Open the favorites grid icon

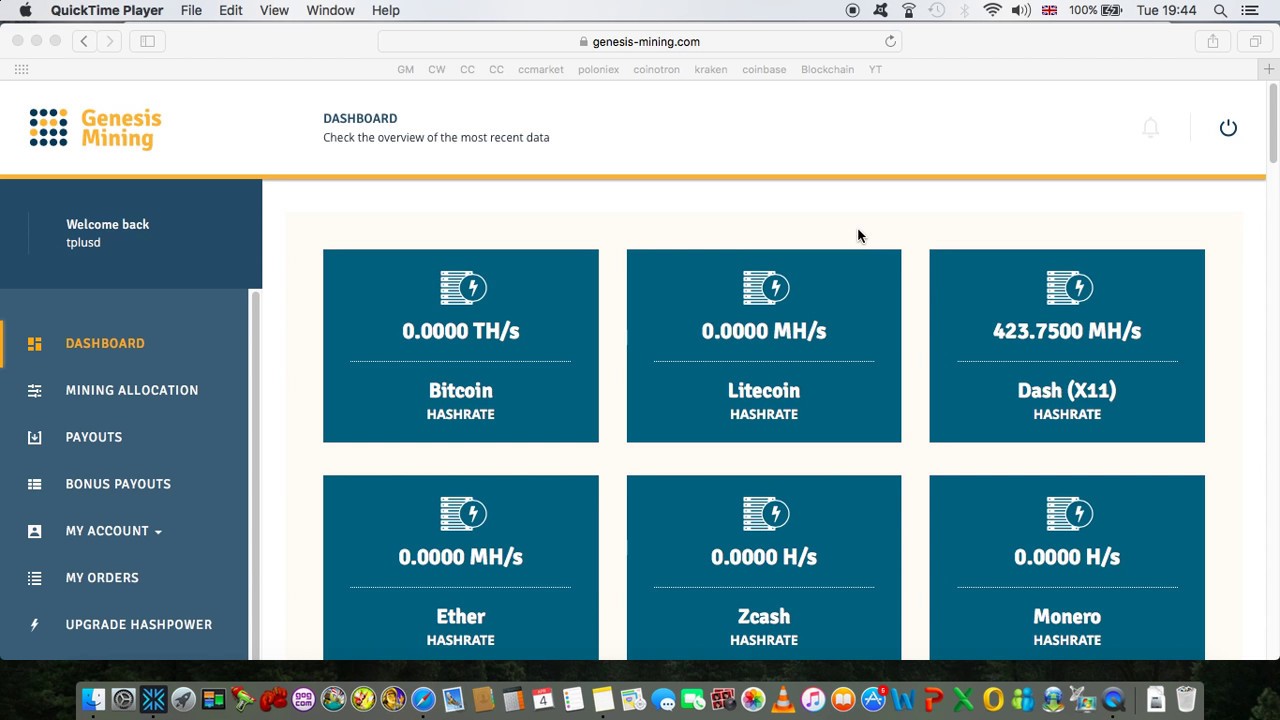pos(21,69)
